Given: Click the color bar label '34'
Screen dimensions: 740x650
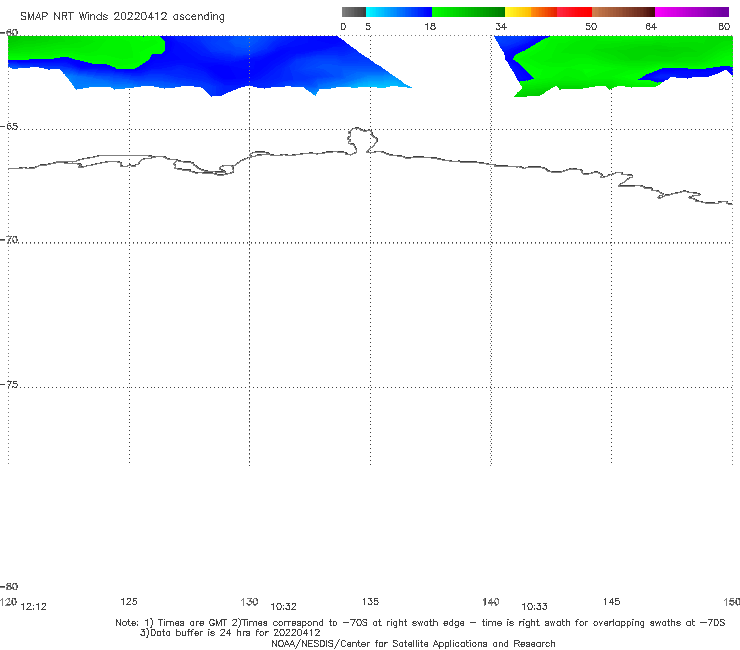Looking at the screenshot, I should (501, 26).
